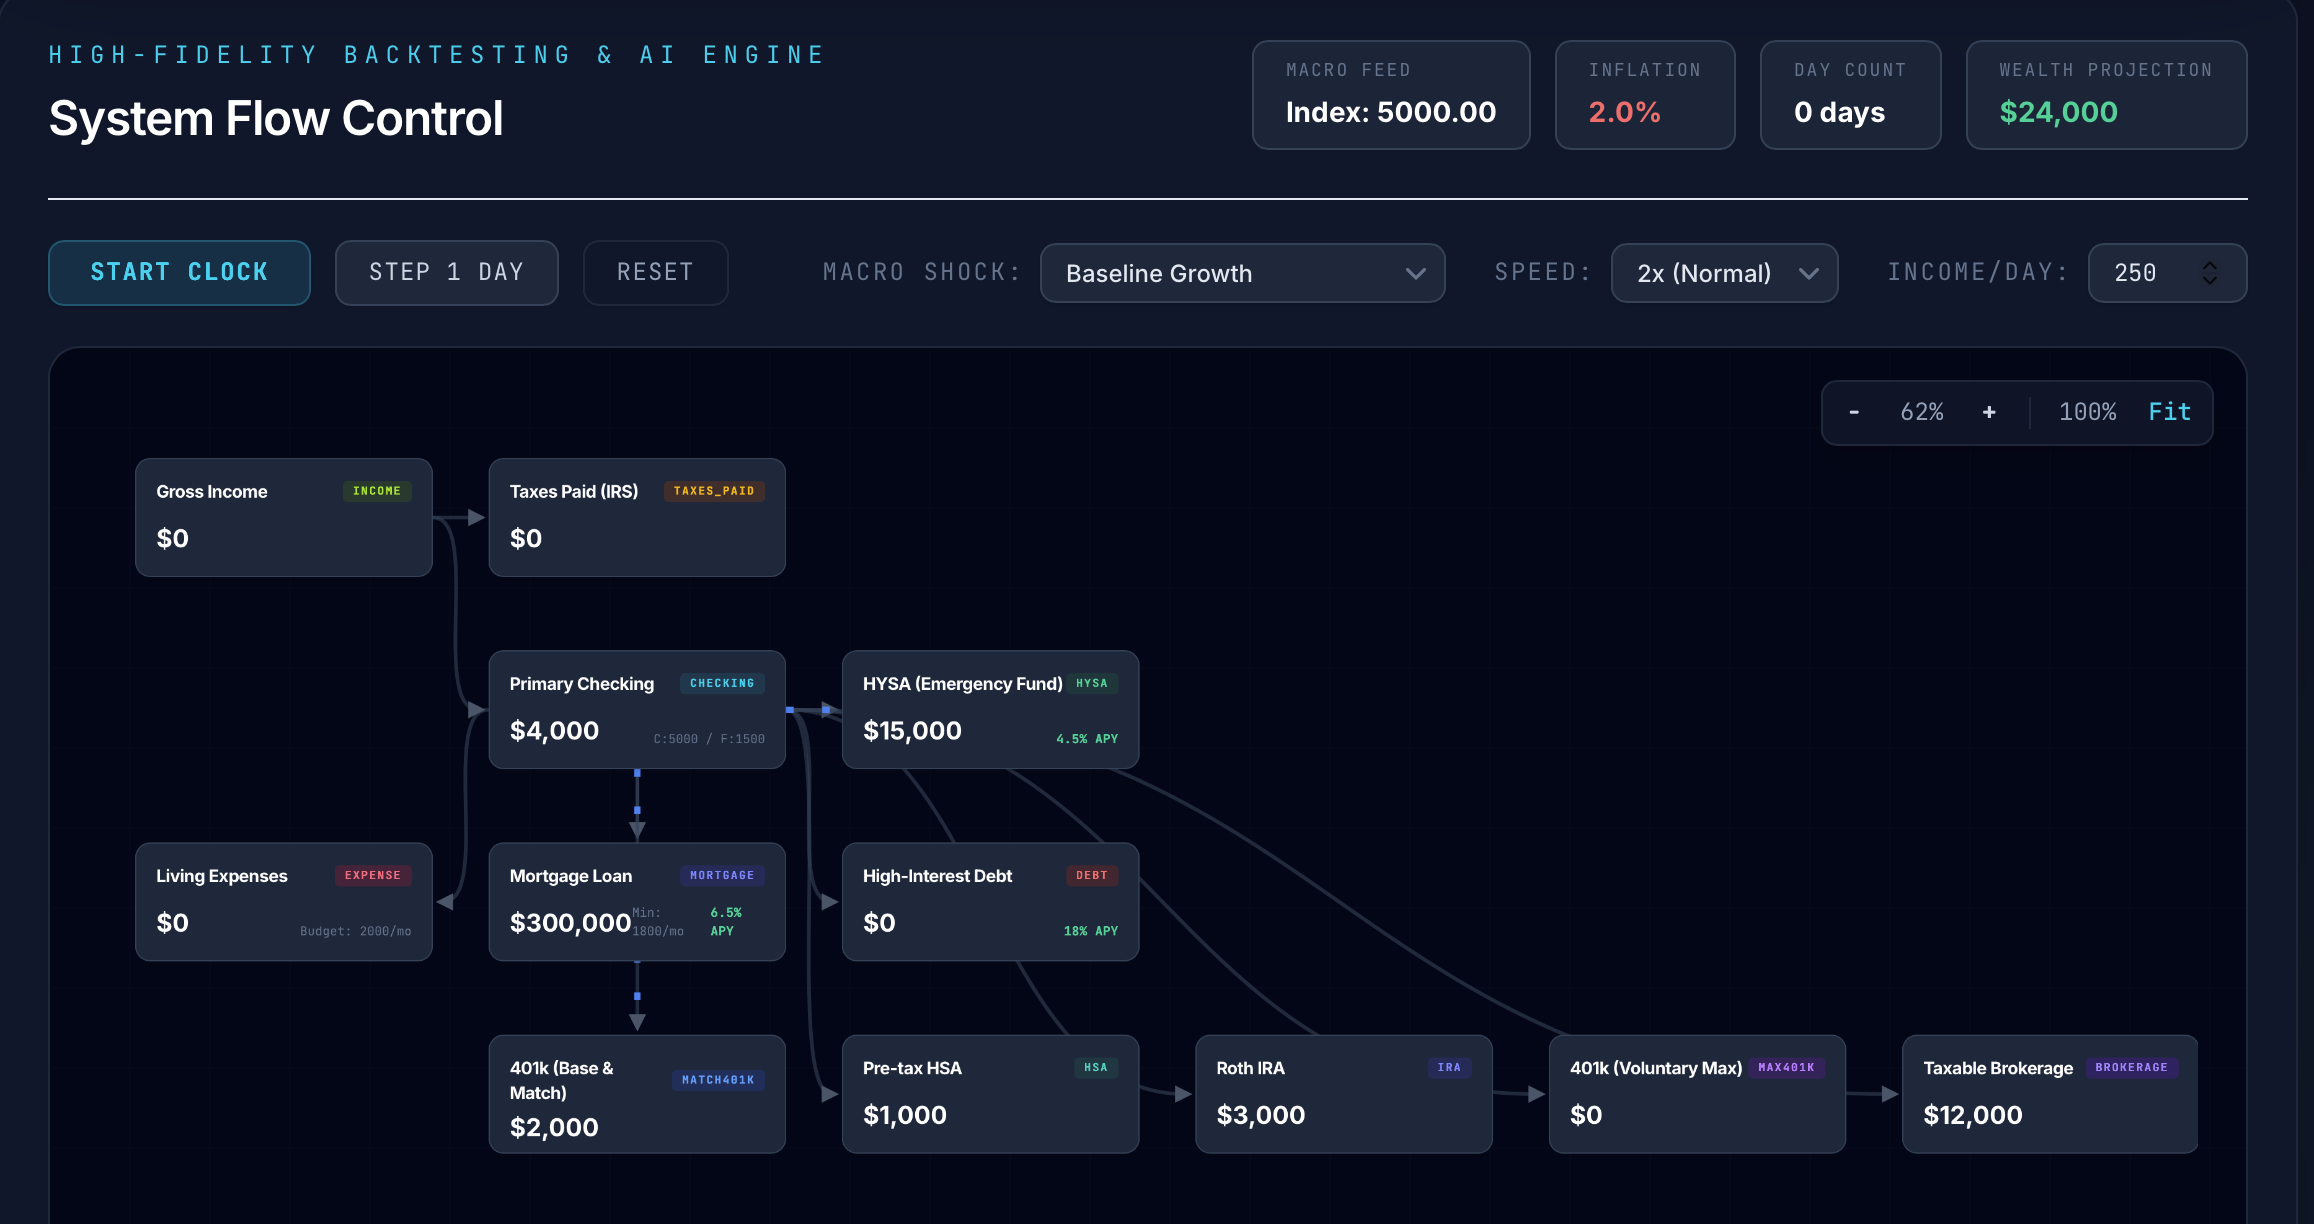Click the $4,000 checking balance

pos(554,730)
